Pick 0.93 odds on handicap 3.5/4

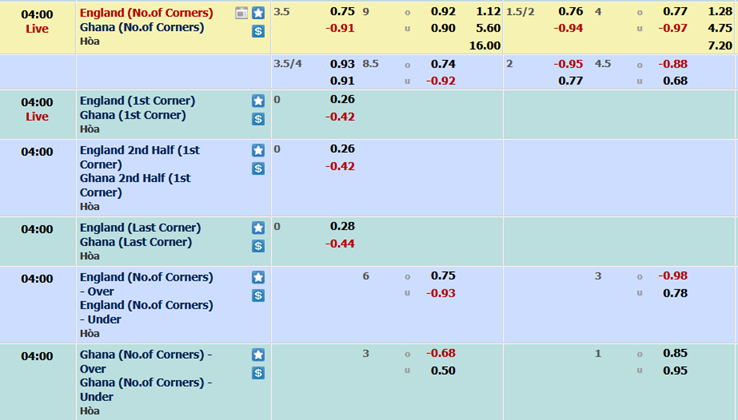(342, 64)
